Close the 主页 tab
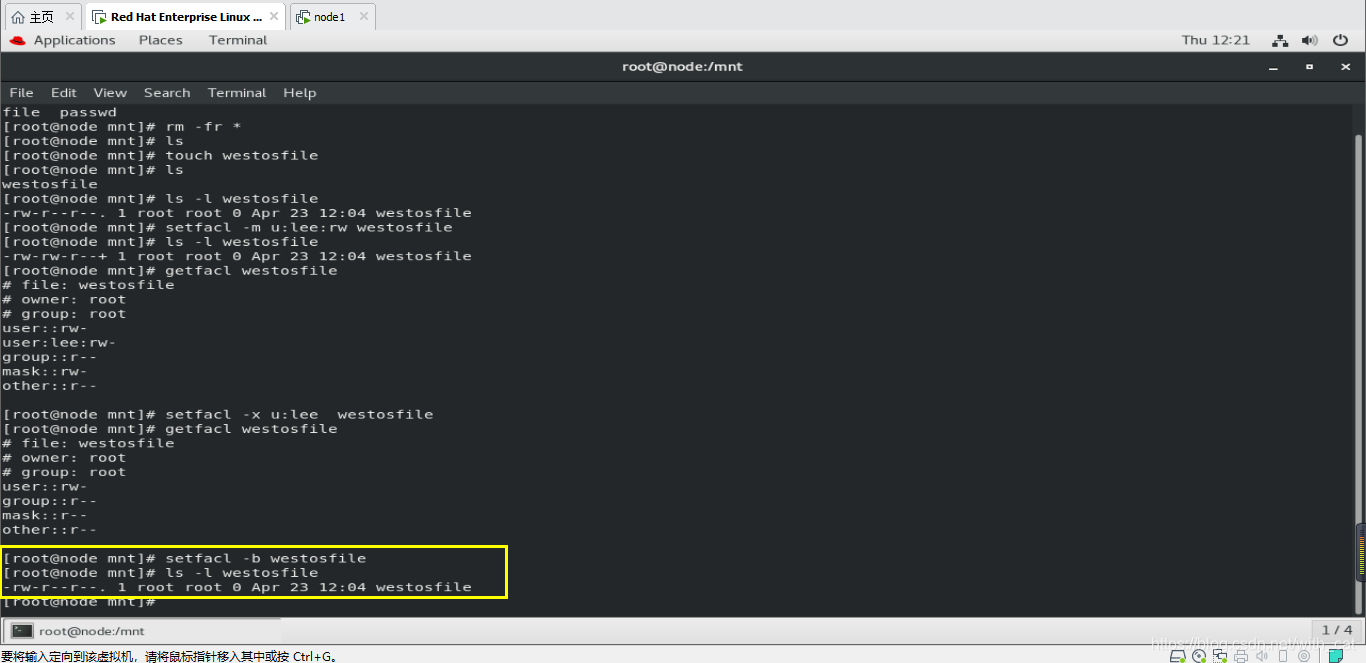 point(70,17)
